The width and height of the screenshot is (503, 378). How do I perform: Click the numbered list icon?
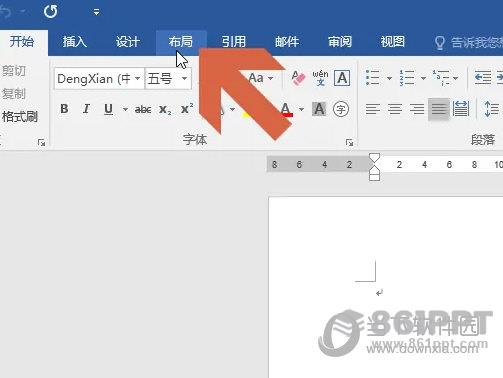click(407, 78)
